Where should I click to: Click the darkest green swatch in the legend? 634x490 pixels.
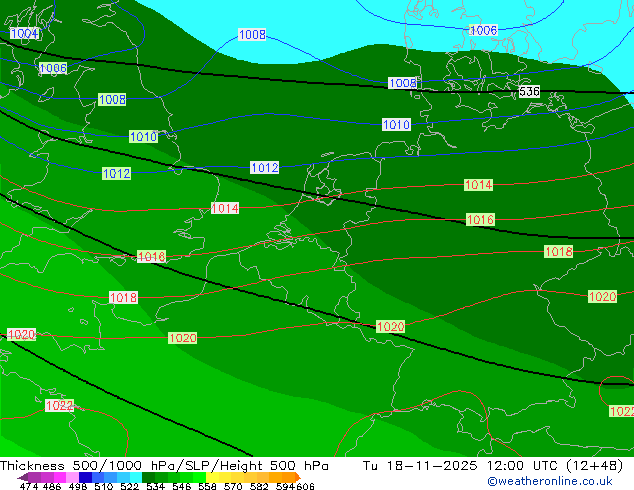tap(148, 477)
